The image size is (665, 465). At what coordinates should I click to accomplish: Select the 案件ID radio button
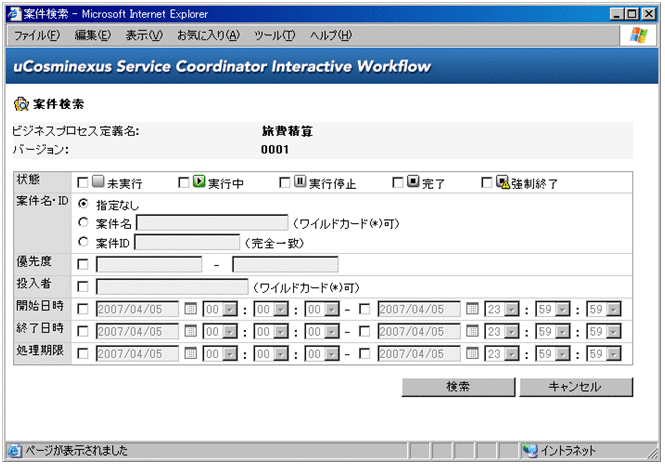coord(83,242)
